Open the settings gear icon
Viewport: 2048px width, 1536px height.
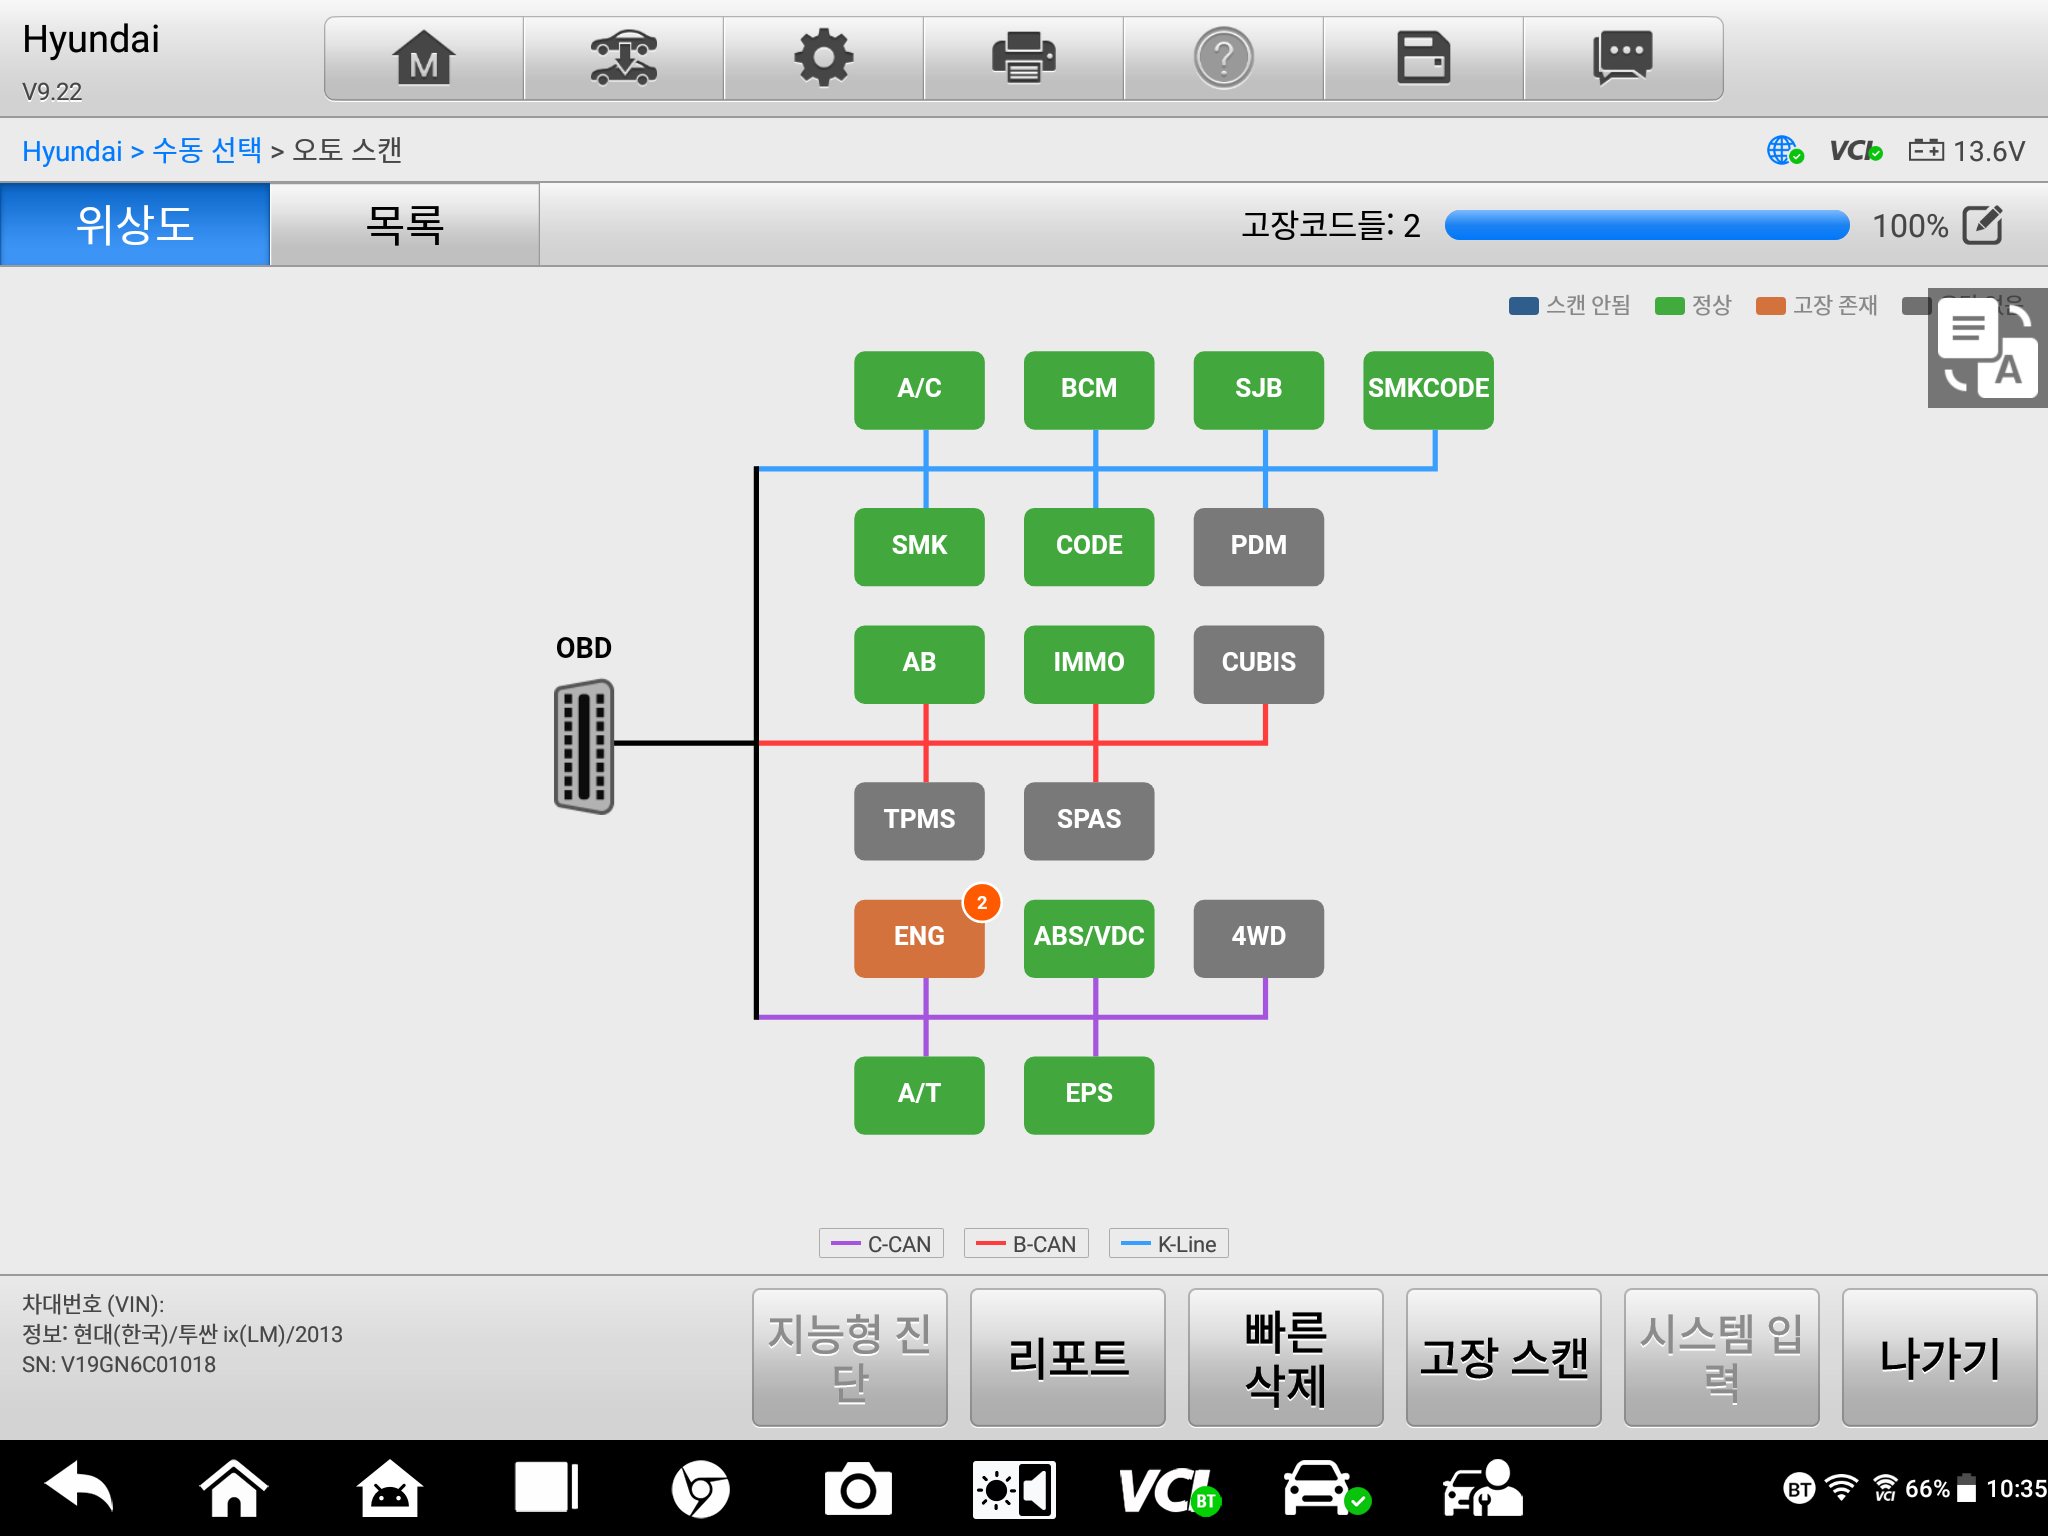(x=824, y=58)
